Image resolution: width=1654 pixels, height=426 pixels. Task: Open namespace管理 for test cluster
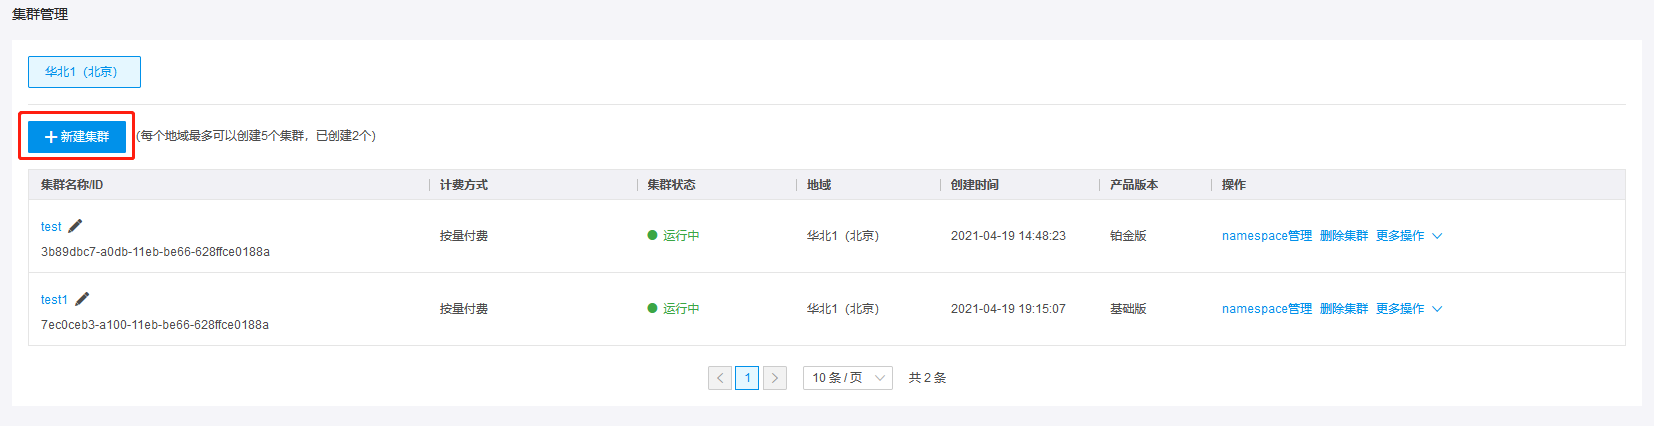click(x=1266, y=236)
